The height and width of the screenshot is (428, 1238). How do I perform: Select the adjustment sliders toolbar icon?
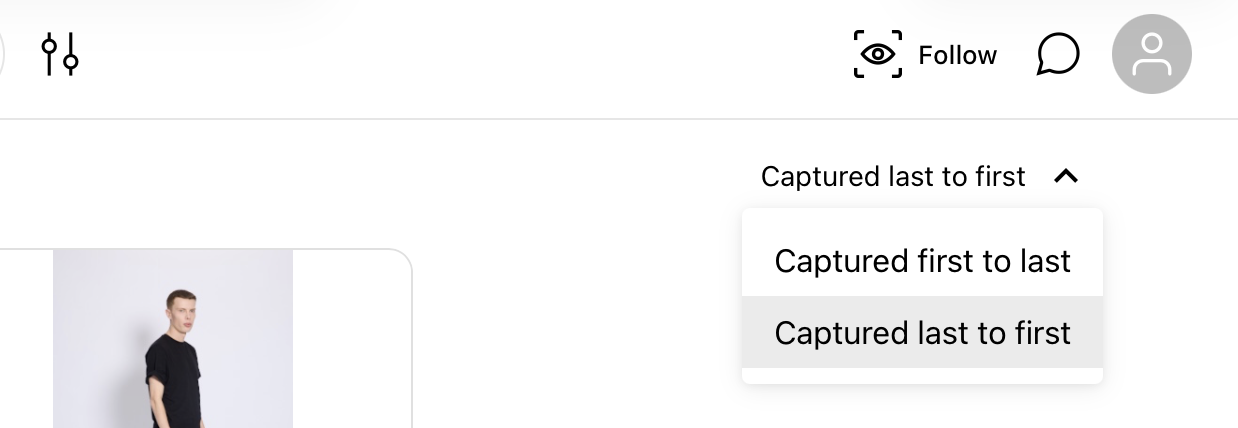coord(60,54)
